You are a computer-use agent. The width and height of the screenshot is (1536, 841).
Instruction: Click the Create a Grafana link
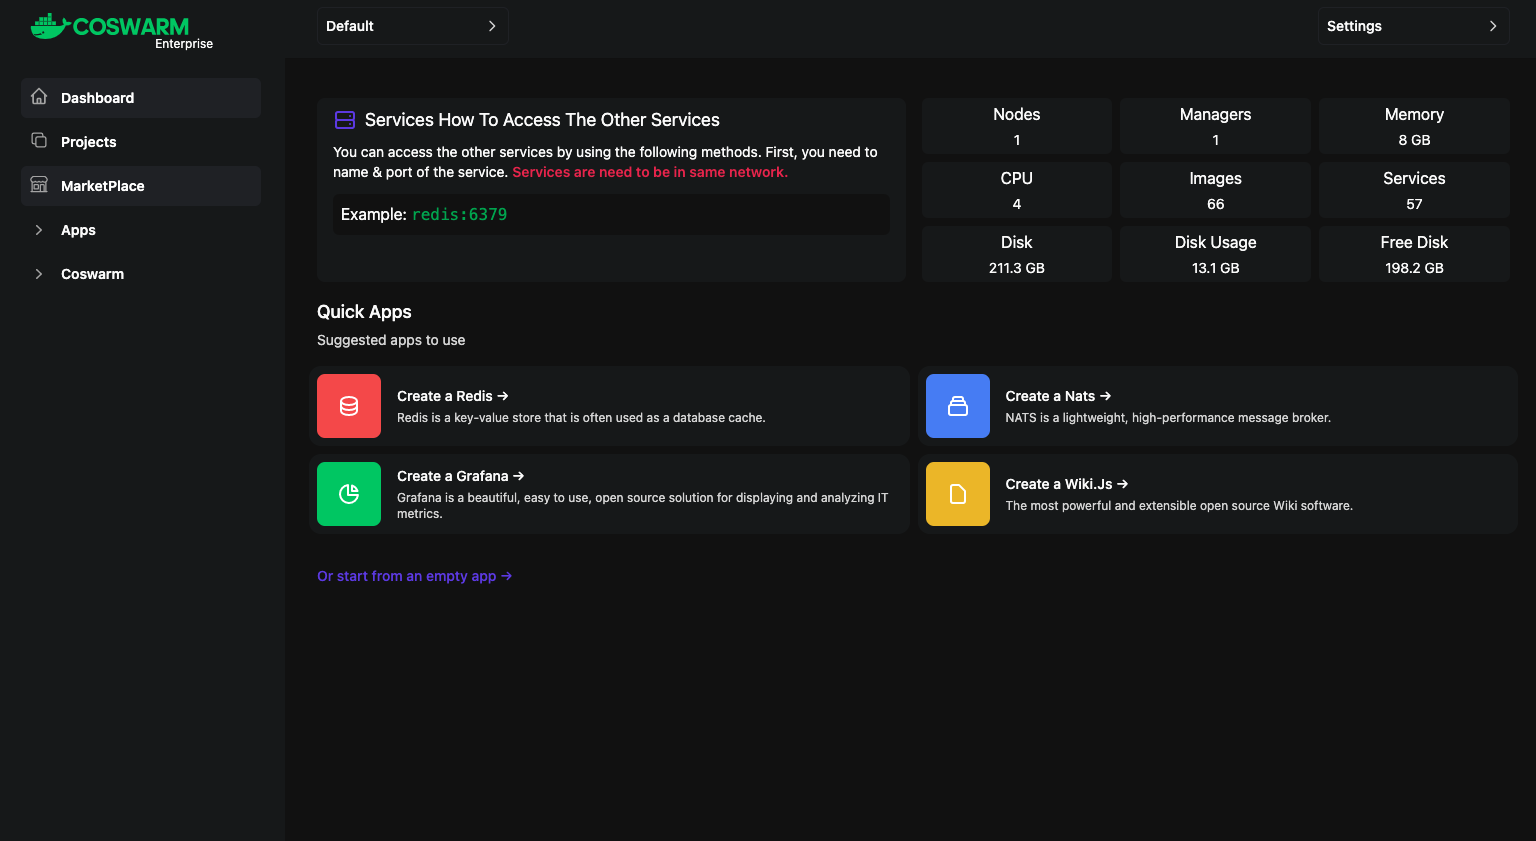tap(460, 476)
